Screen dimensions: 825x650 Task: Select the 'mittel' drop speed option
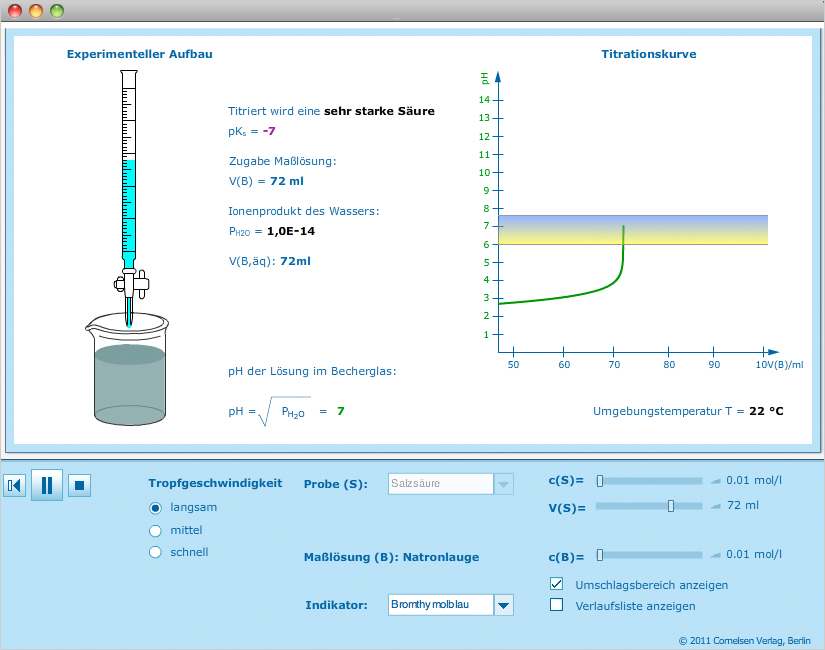click(x=155, y=530)
